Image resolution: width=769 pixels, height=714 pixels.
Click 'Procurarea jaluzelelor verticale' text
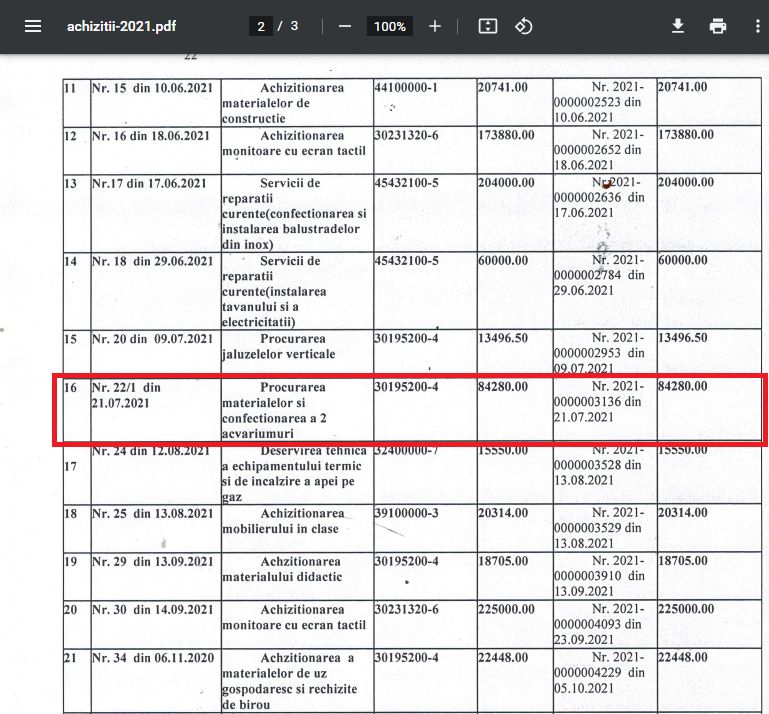tap(298, 346)
